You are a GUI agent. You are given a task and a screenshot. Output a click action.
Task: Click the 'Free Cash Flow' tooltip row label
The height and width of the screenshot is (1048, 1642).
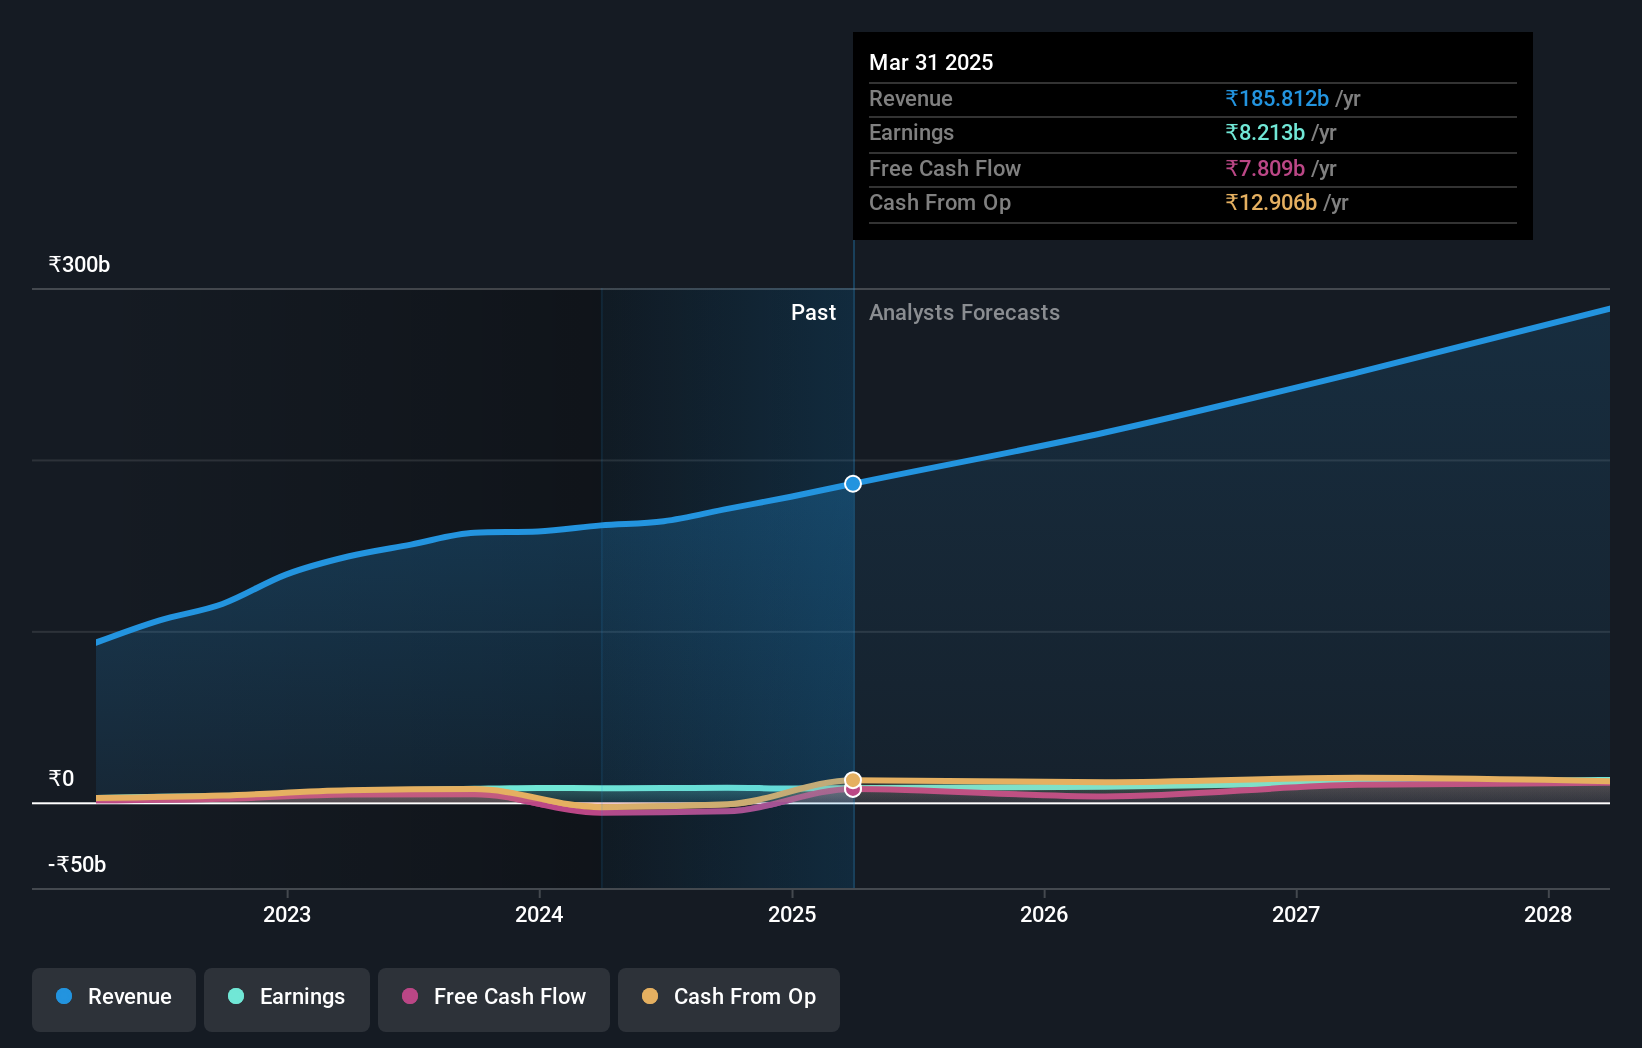(x=945, y=168)
